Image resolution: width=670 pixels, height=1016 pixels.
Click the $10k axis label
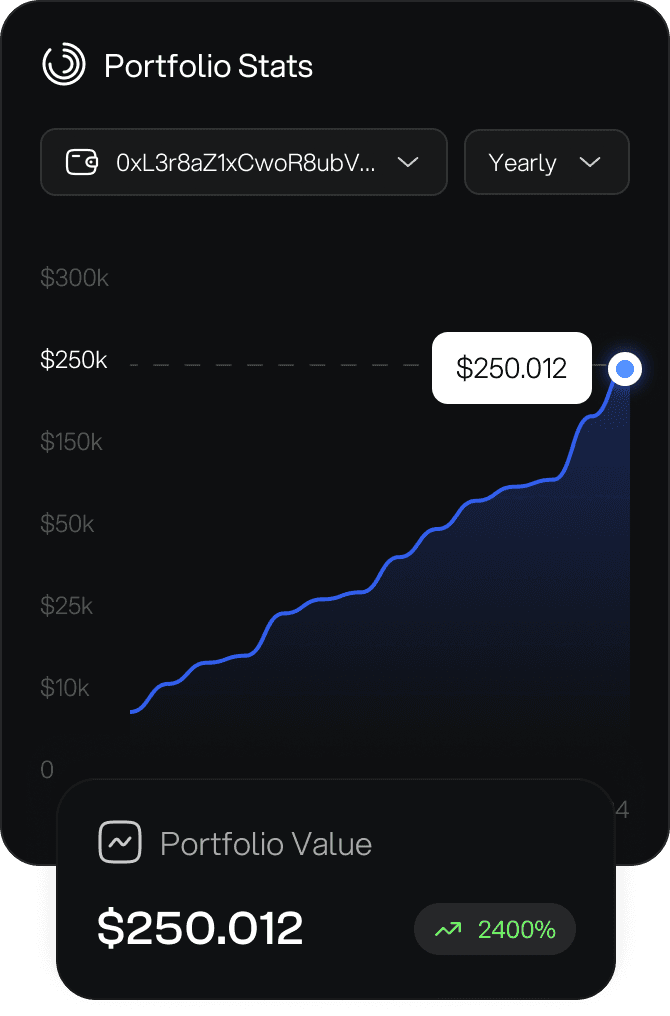point(65,688)
